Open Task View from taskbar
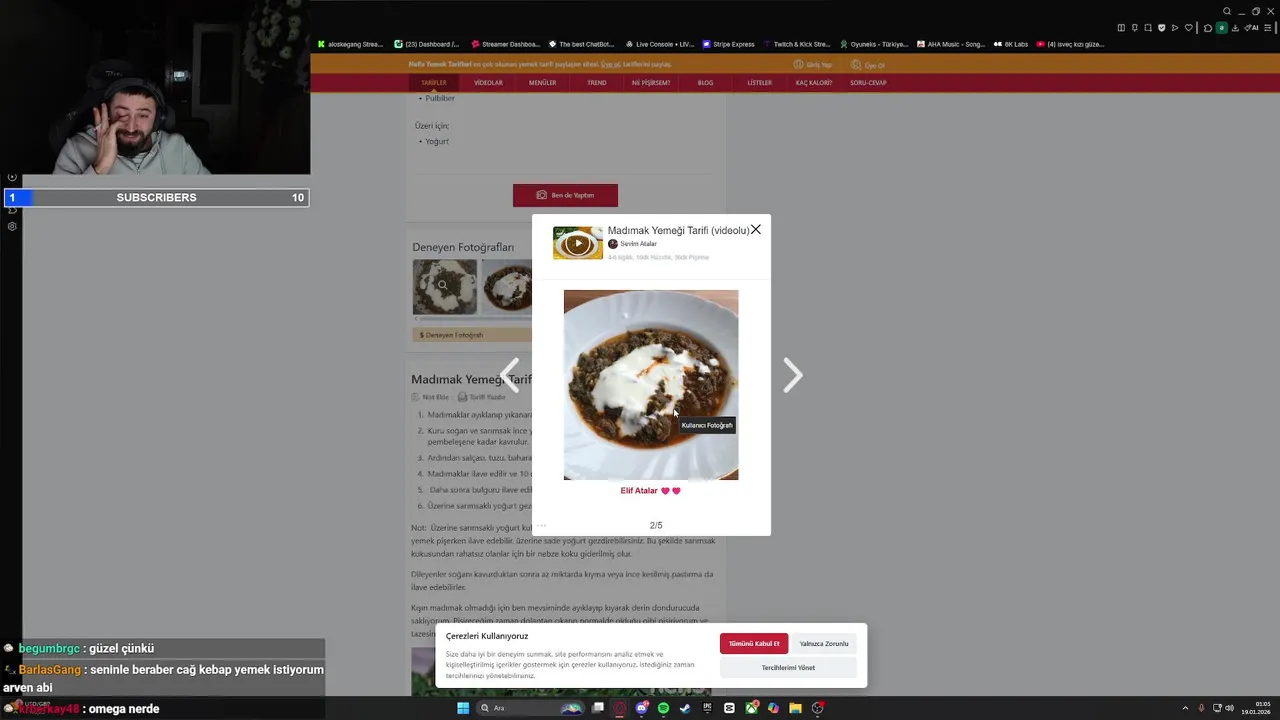Viewport: 1280px width, 720px height. point(598,708)
